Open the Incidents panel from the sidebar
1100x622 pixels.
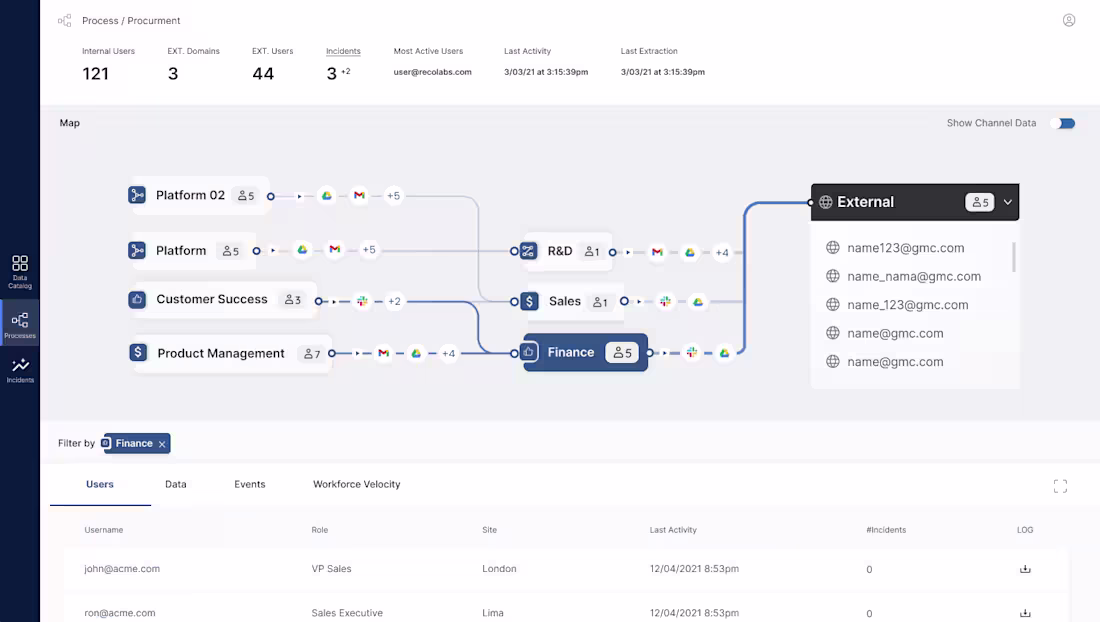click(x=20, y=372)
